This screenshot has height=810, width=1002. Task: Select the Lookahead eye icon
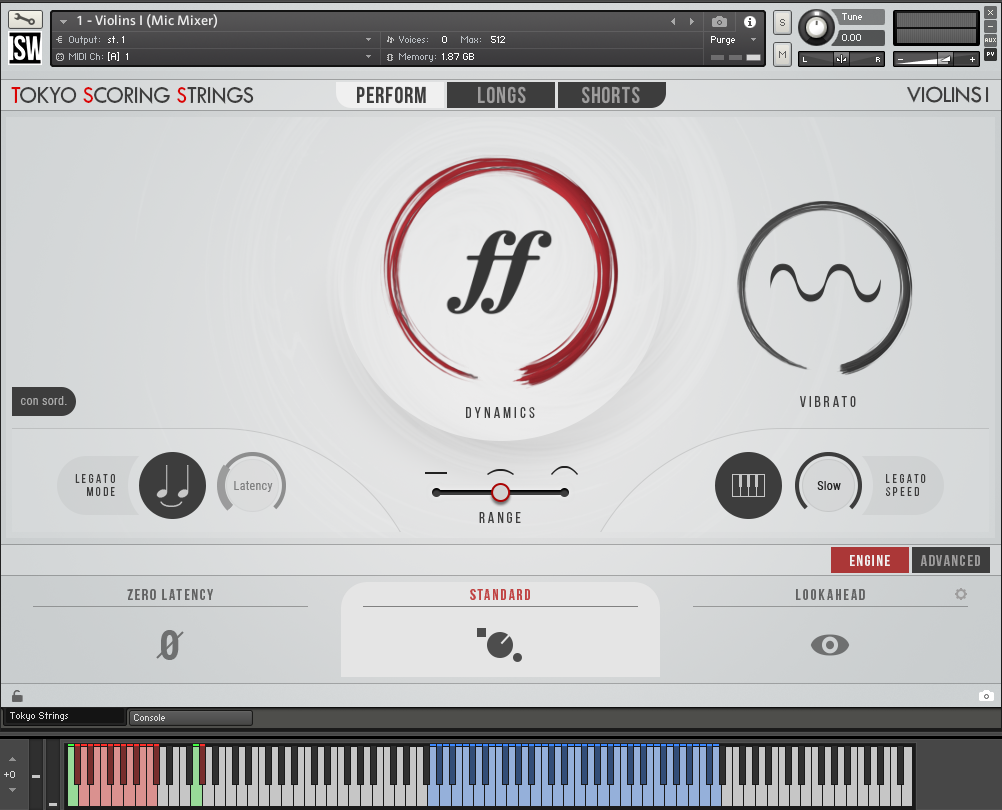tap(829, 645)
